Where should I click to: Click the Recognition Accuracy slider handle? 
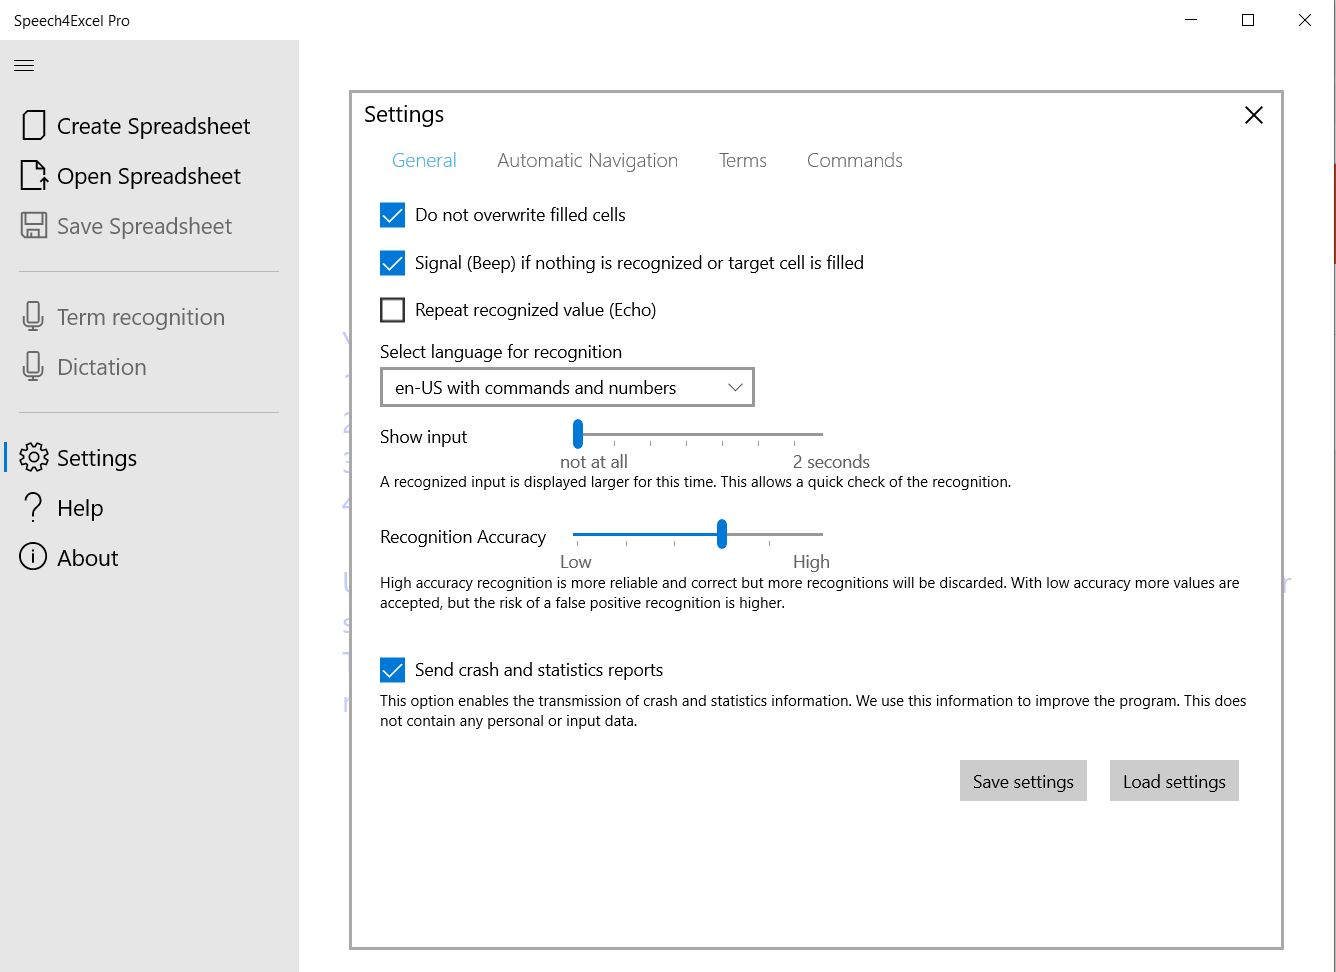[x=721, y=535]
